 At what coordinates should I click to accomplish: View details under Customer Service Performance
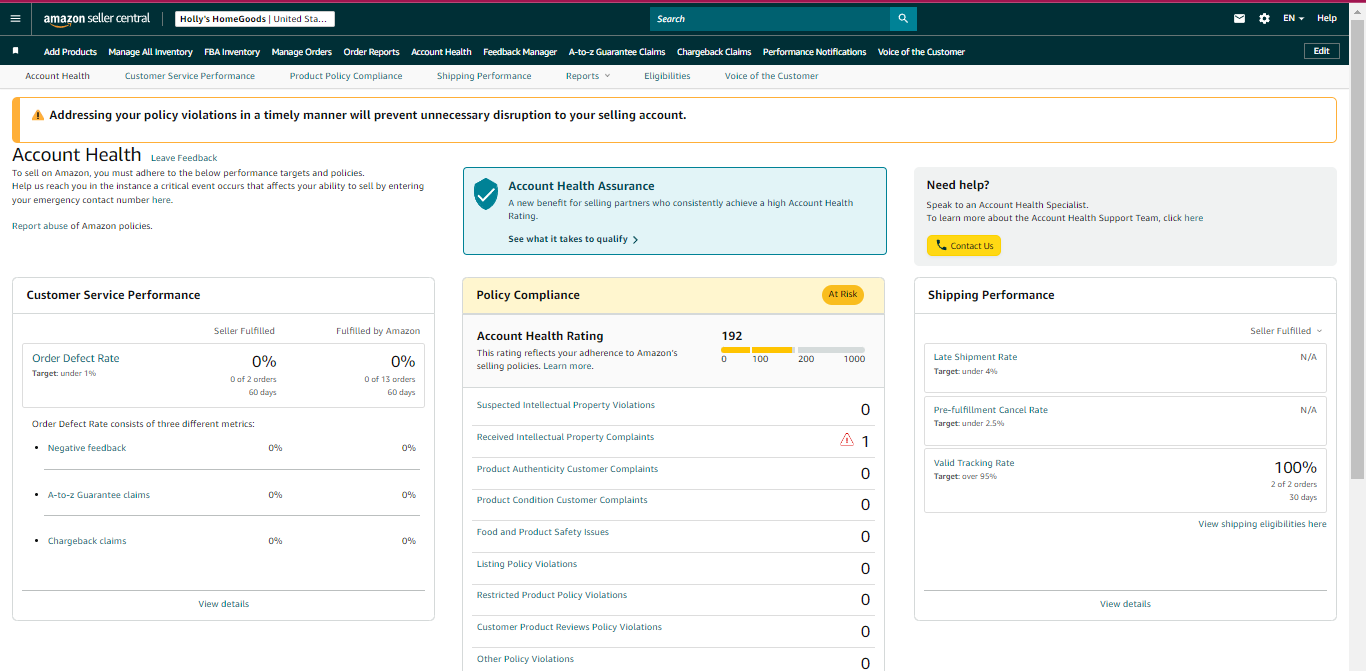(224, 604)
